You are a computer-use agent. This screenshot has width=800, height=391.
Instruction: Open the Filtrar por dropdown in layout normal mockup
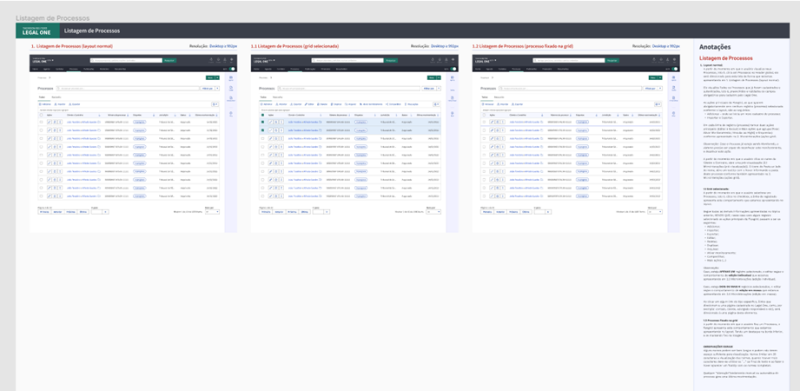click(211, 88)
